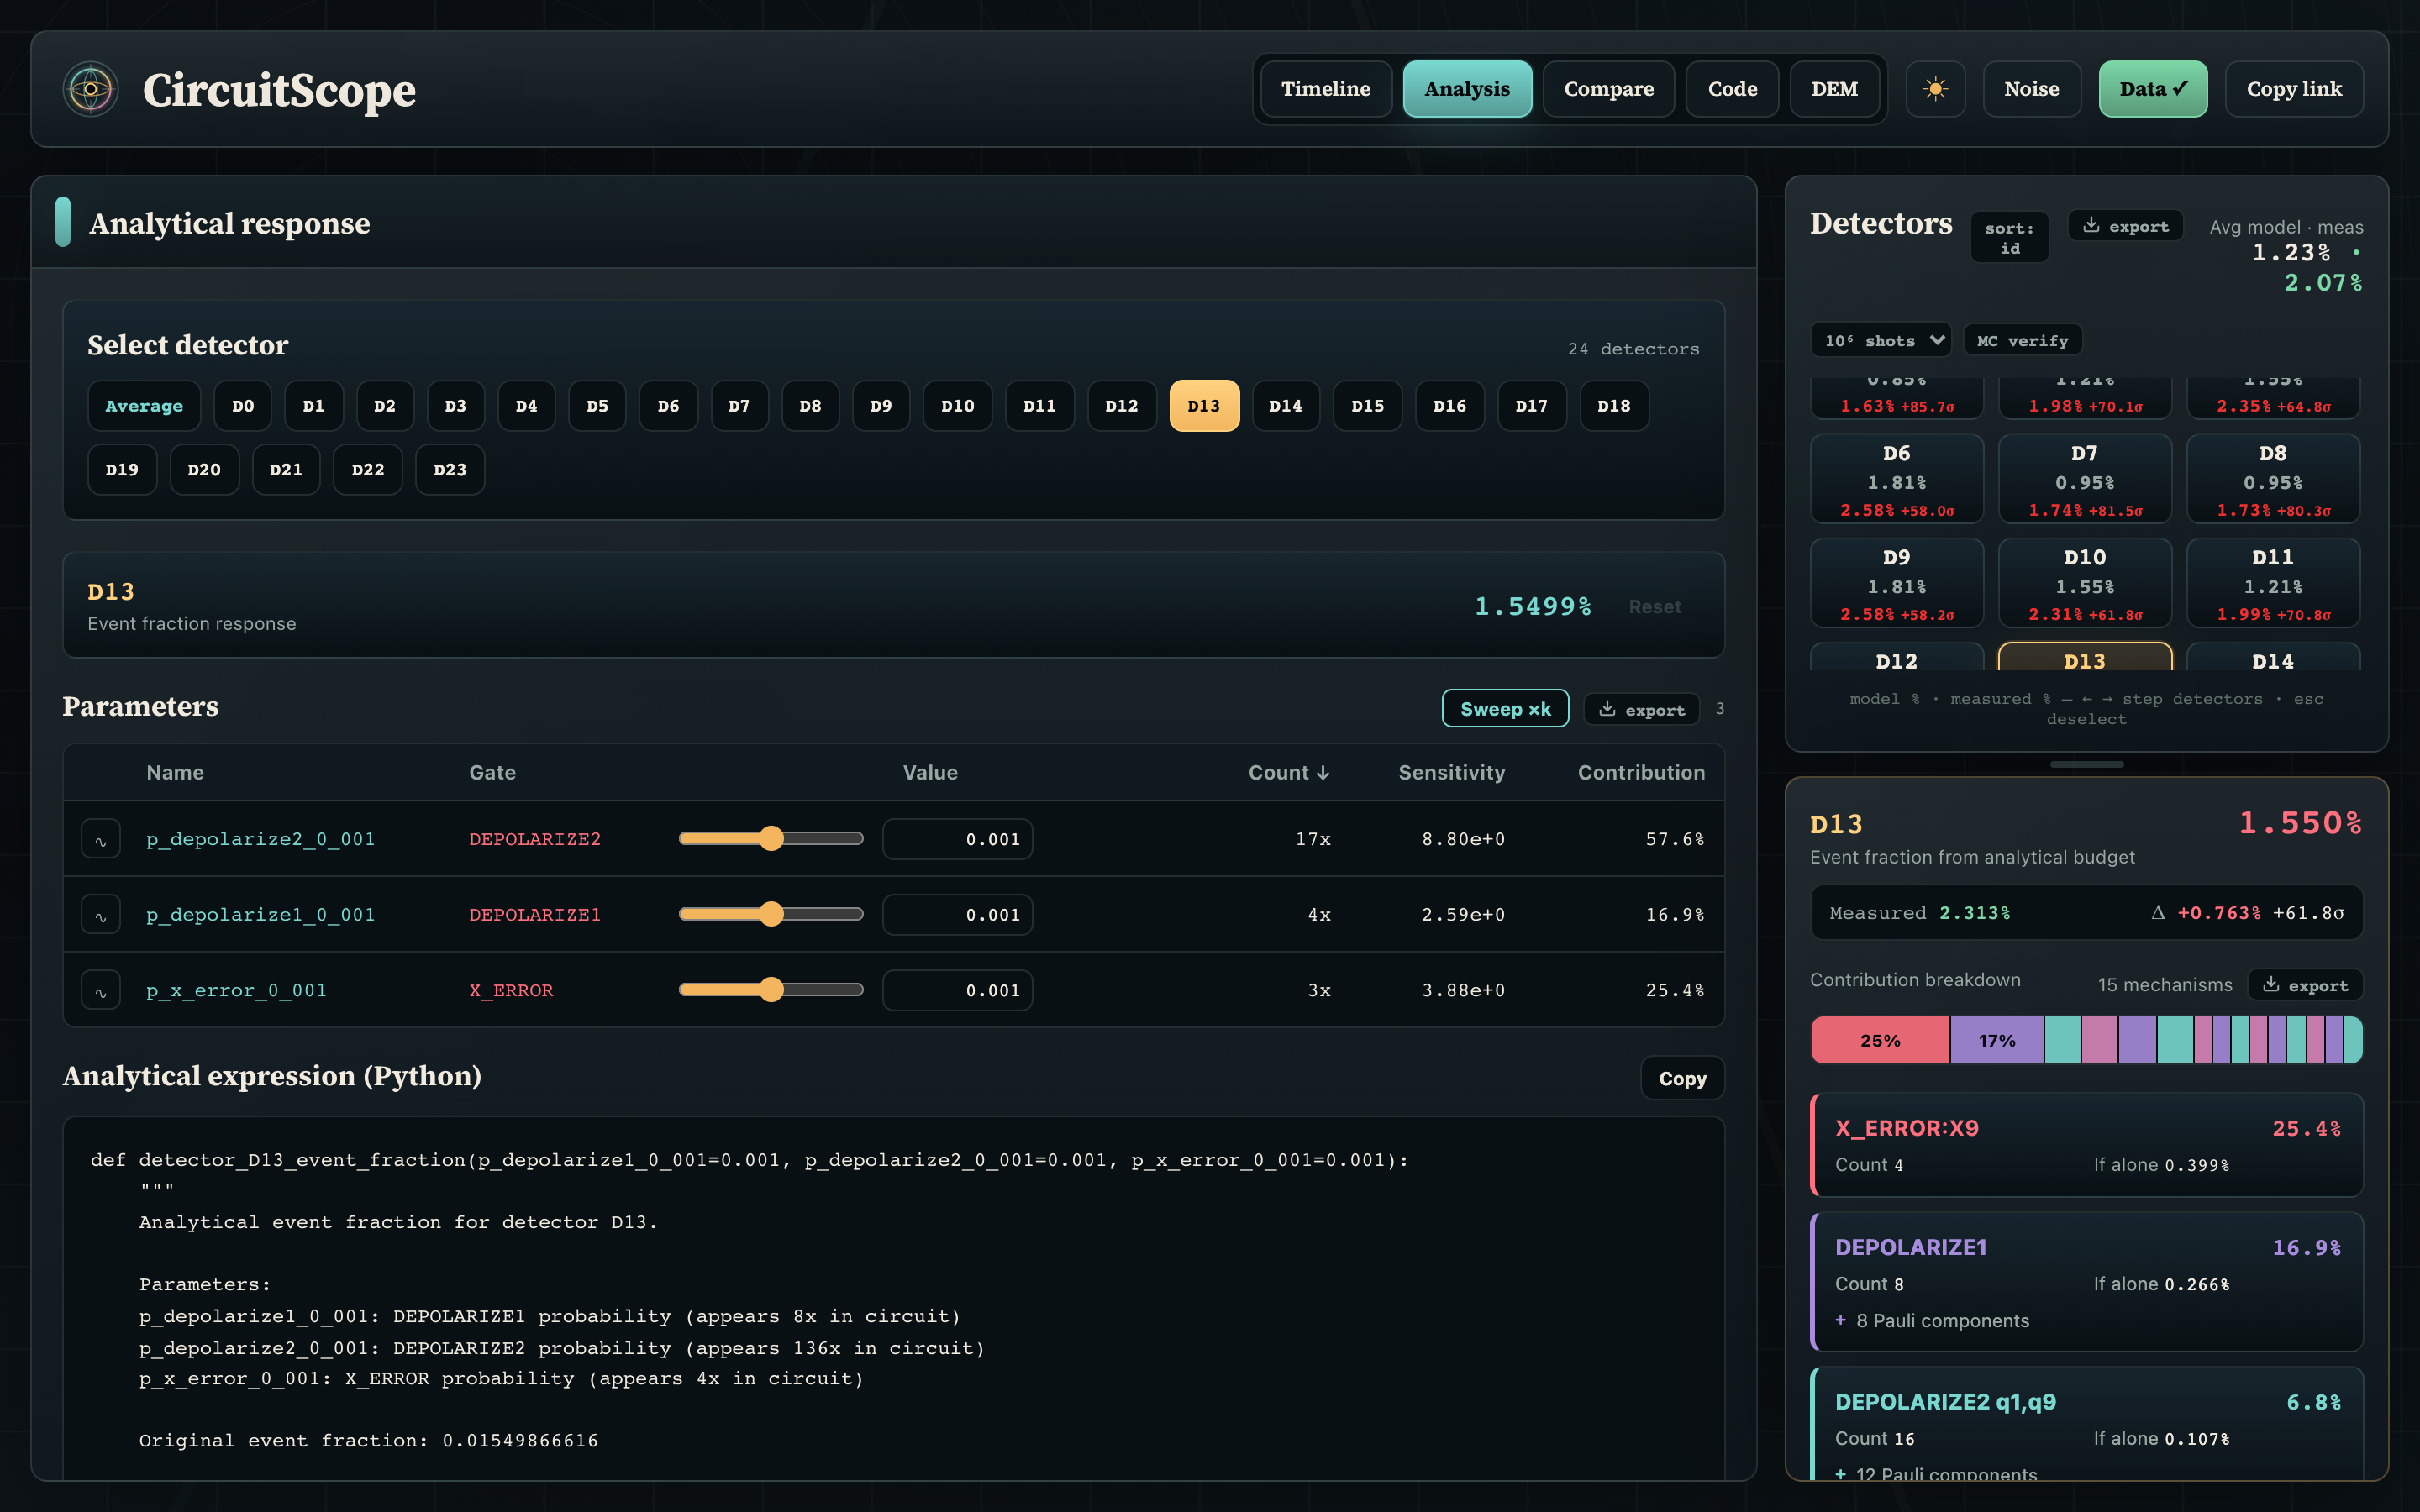Select the D6 detector card
This screenshot has height=1512, width=2420.
coord(1897,479)
